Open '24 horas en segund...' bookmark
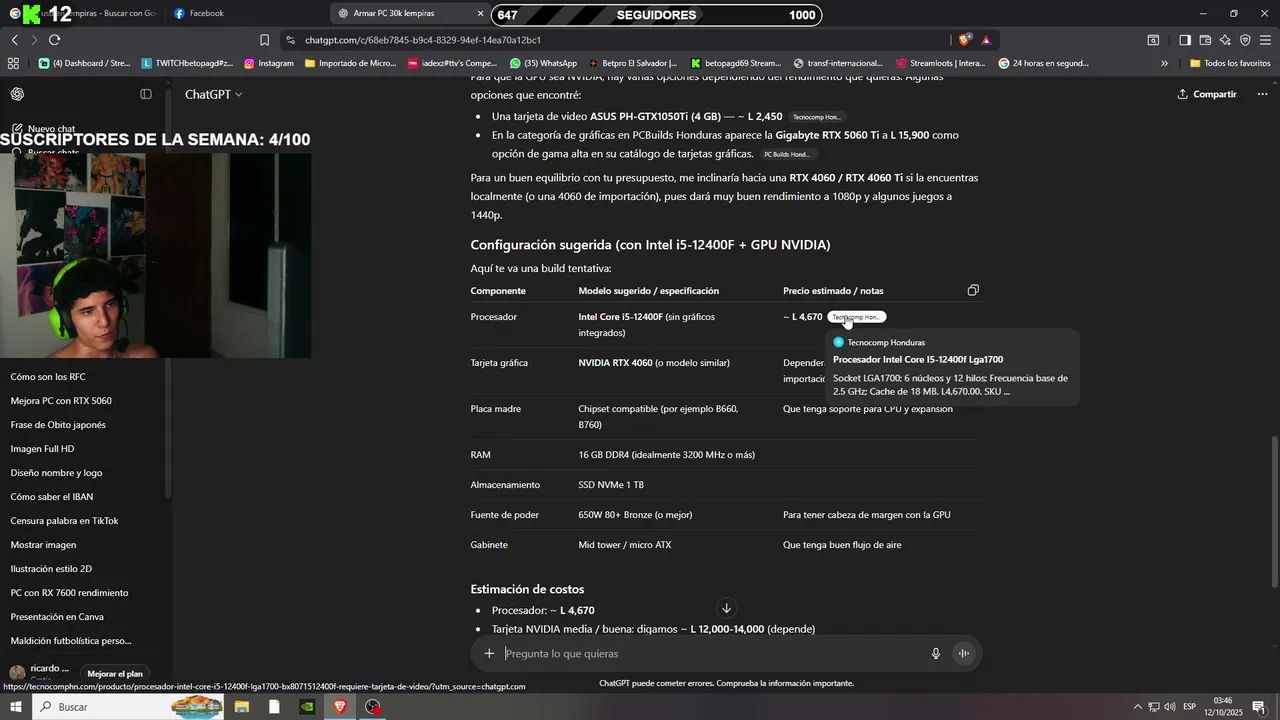This screenshot has width=1280, height=720. [1044, 63]
